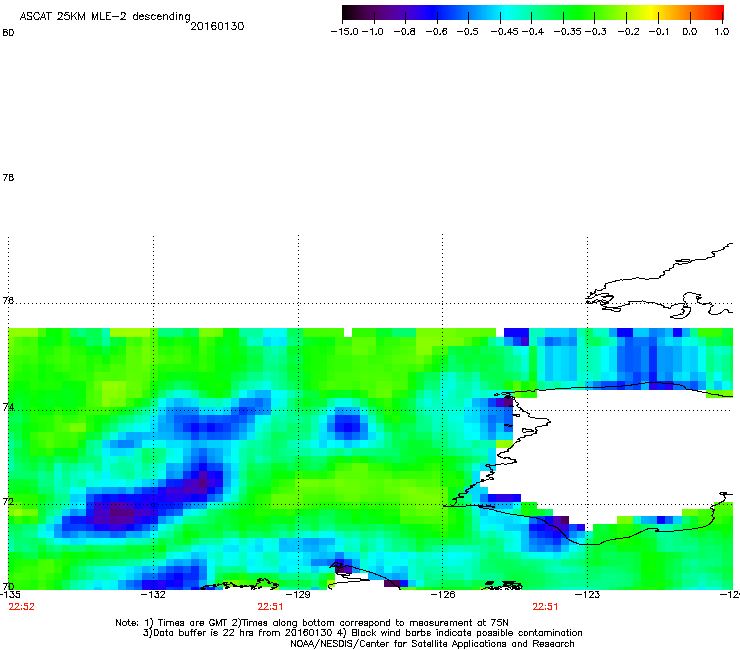Click the color scale bar's dark purple end
This screenshot has width=740, height=650.
tap(349, 13)
